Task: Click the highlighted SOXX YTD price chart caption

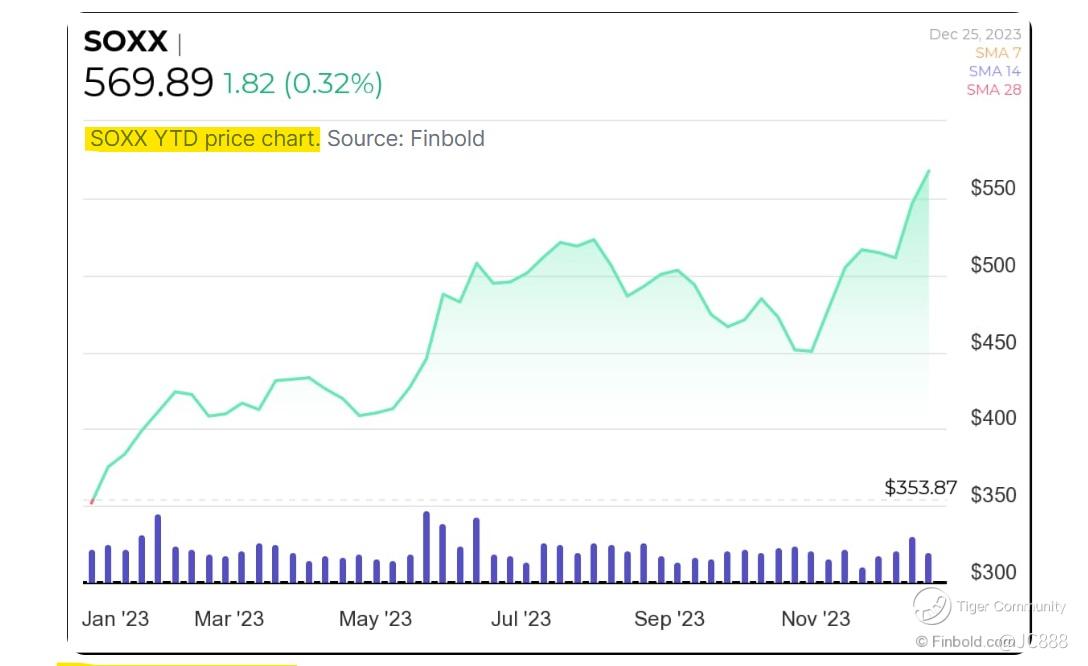Action: (x=203, y=139)
